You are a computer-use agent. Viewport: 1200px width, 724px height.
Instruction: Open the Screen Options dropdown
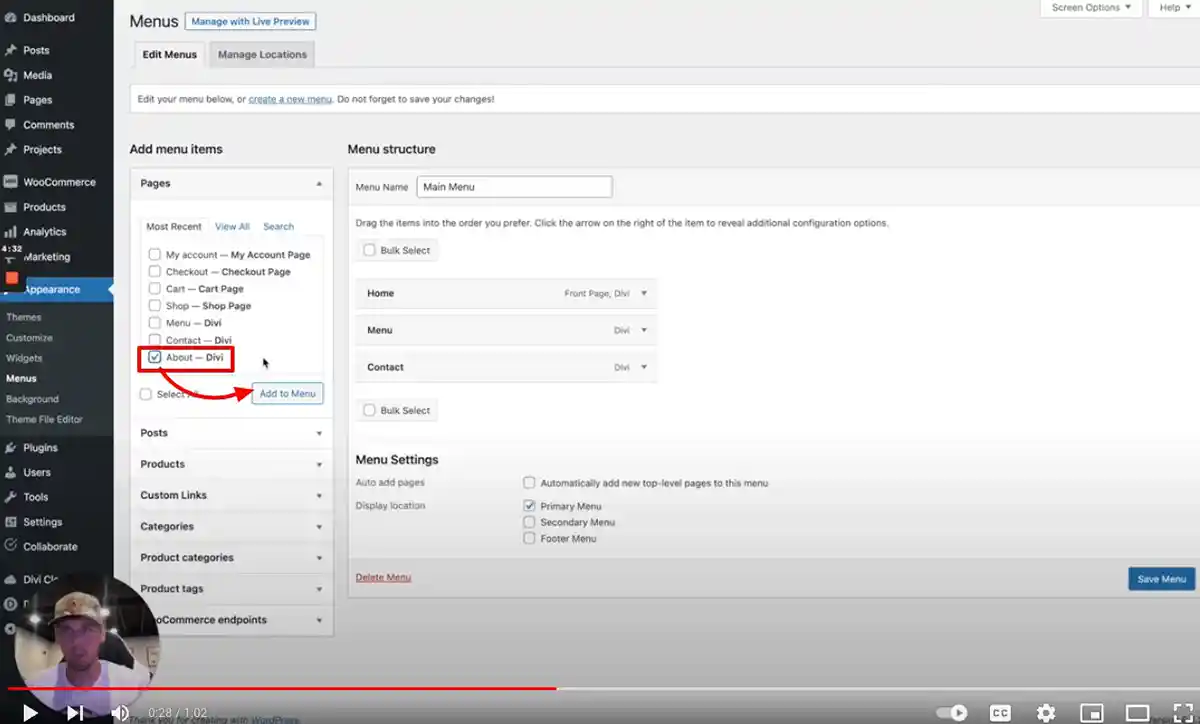click(x=1091, y=8)
